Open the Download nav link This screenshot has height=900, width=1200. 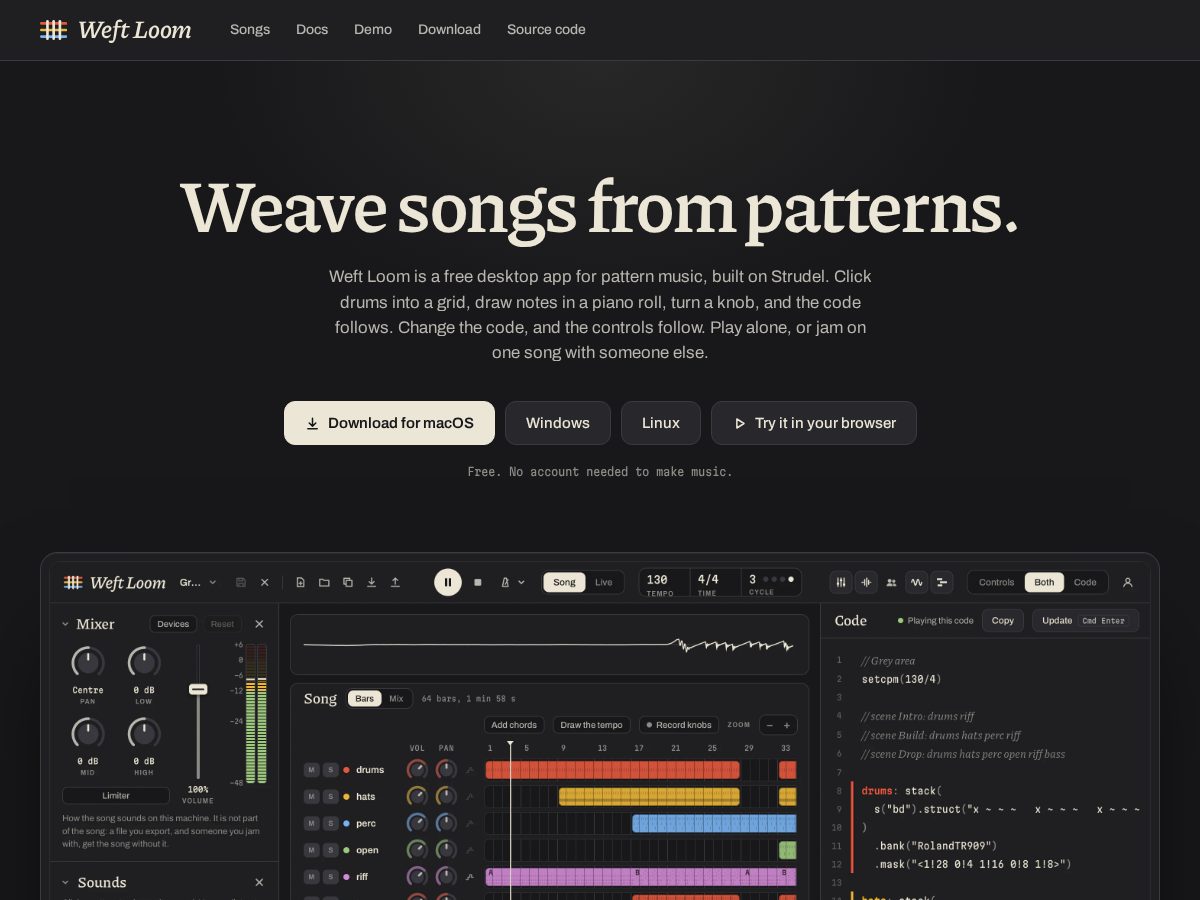click(x=449, y=30)
